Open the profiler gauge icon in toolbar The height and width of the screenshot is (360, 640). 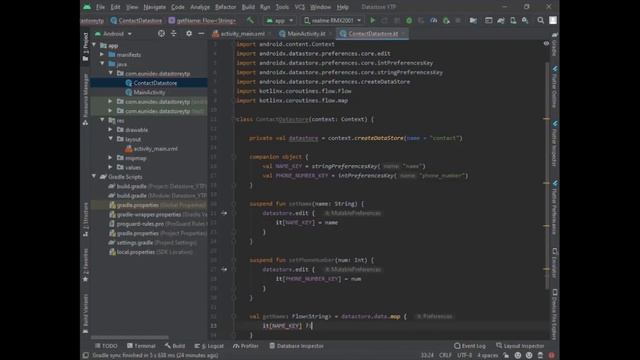433,20
